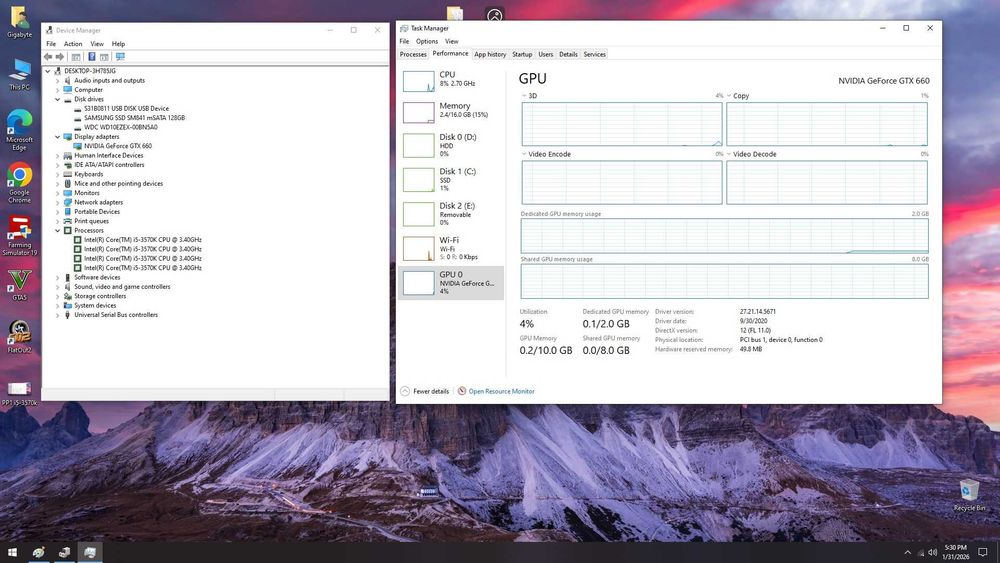Screen dimensions: 1000x563
Task: Click the scan for hardware changes monitor icon
Action: [x=120, y=57]
